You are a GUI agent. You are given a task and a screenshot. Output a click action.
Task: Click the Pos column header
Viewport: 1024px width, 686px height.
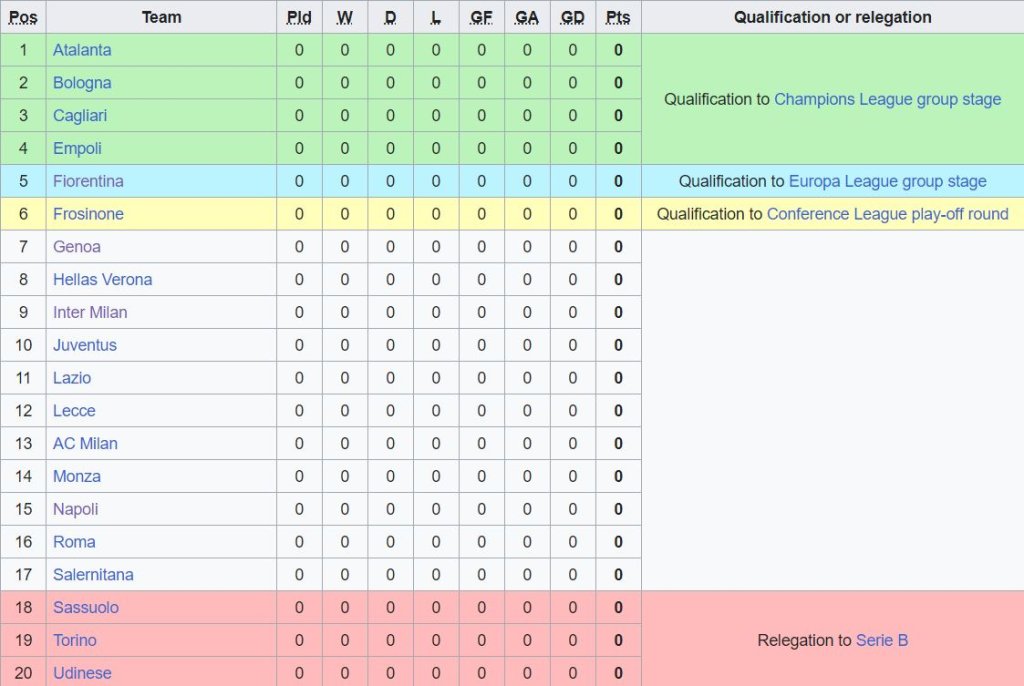click(23, 17)
